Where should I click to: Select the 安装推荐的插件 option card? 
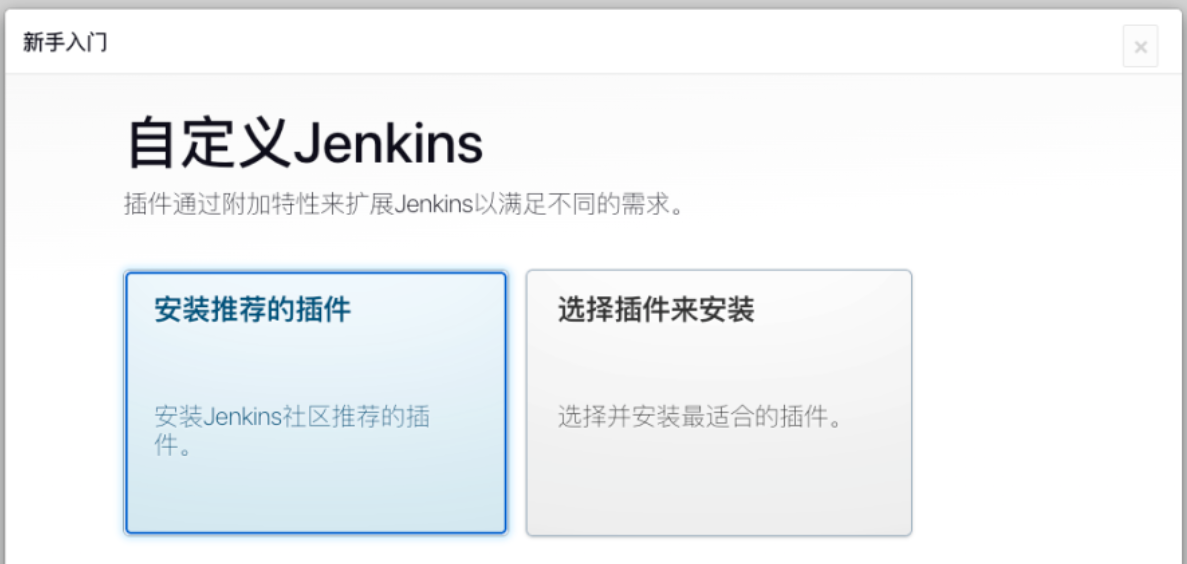[x=316, y=403]
